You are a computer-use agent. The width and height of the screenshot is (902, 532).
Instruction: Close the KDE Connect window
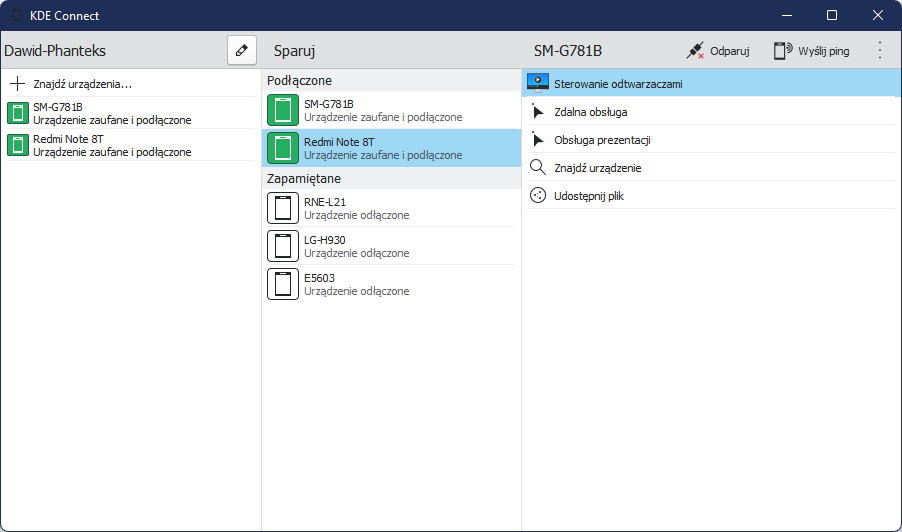pos(878,15)
